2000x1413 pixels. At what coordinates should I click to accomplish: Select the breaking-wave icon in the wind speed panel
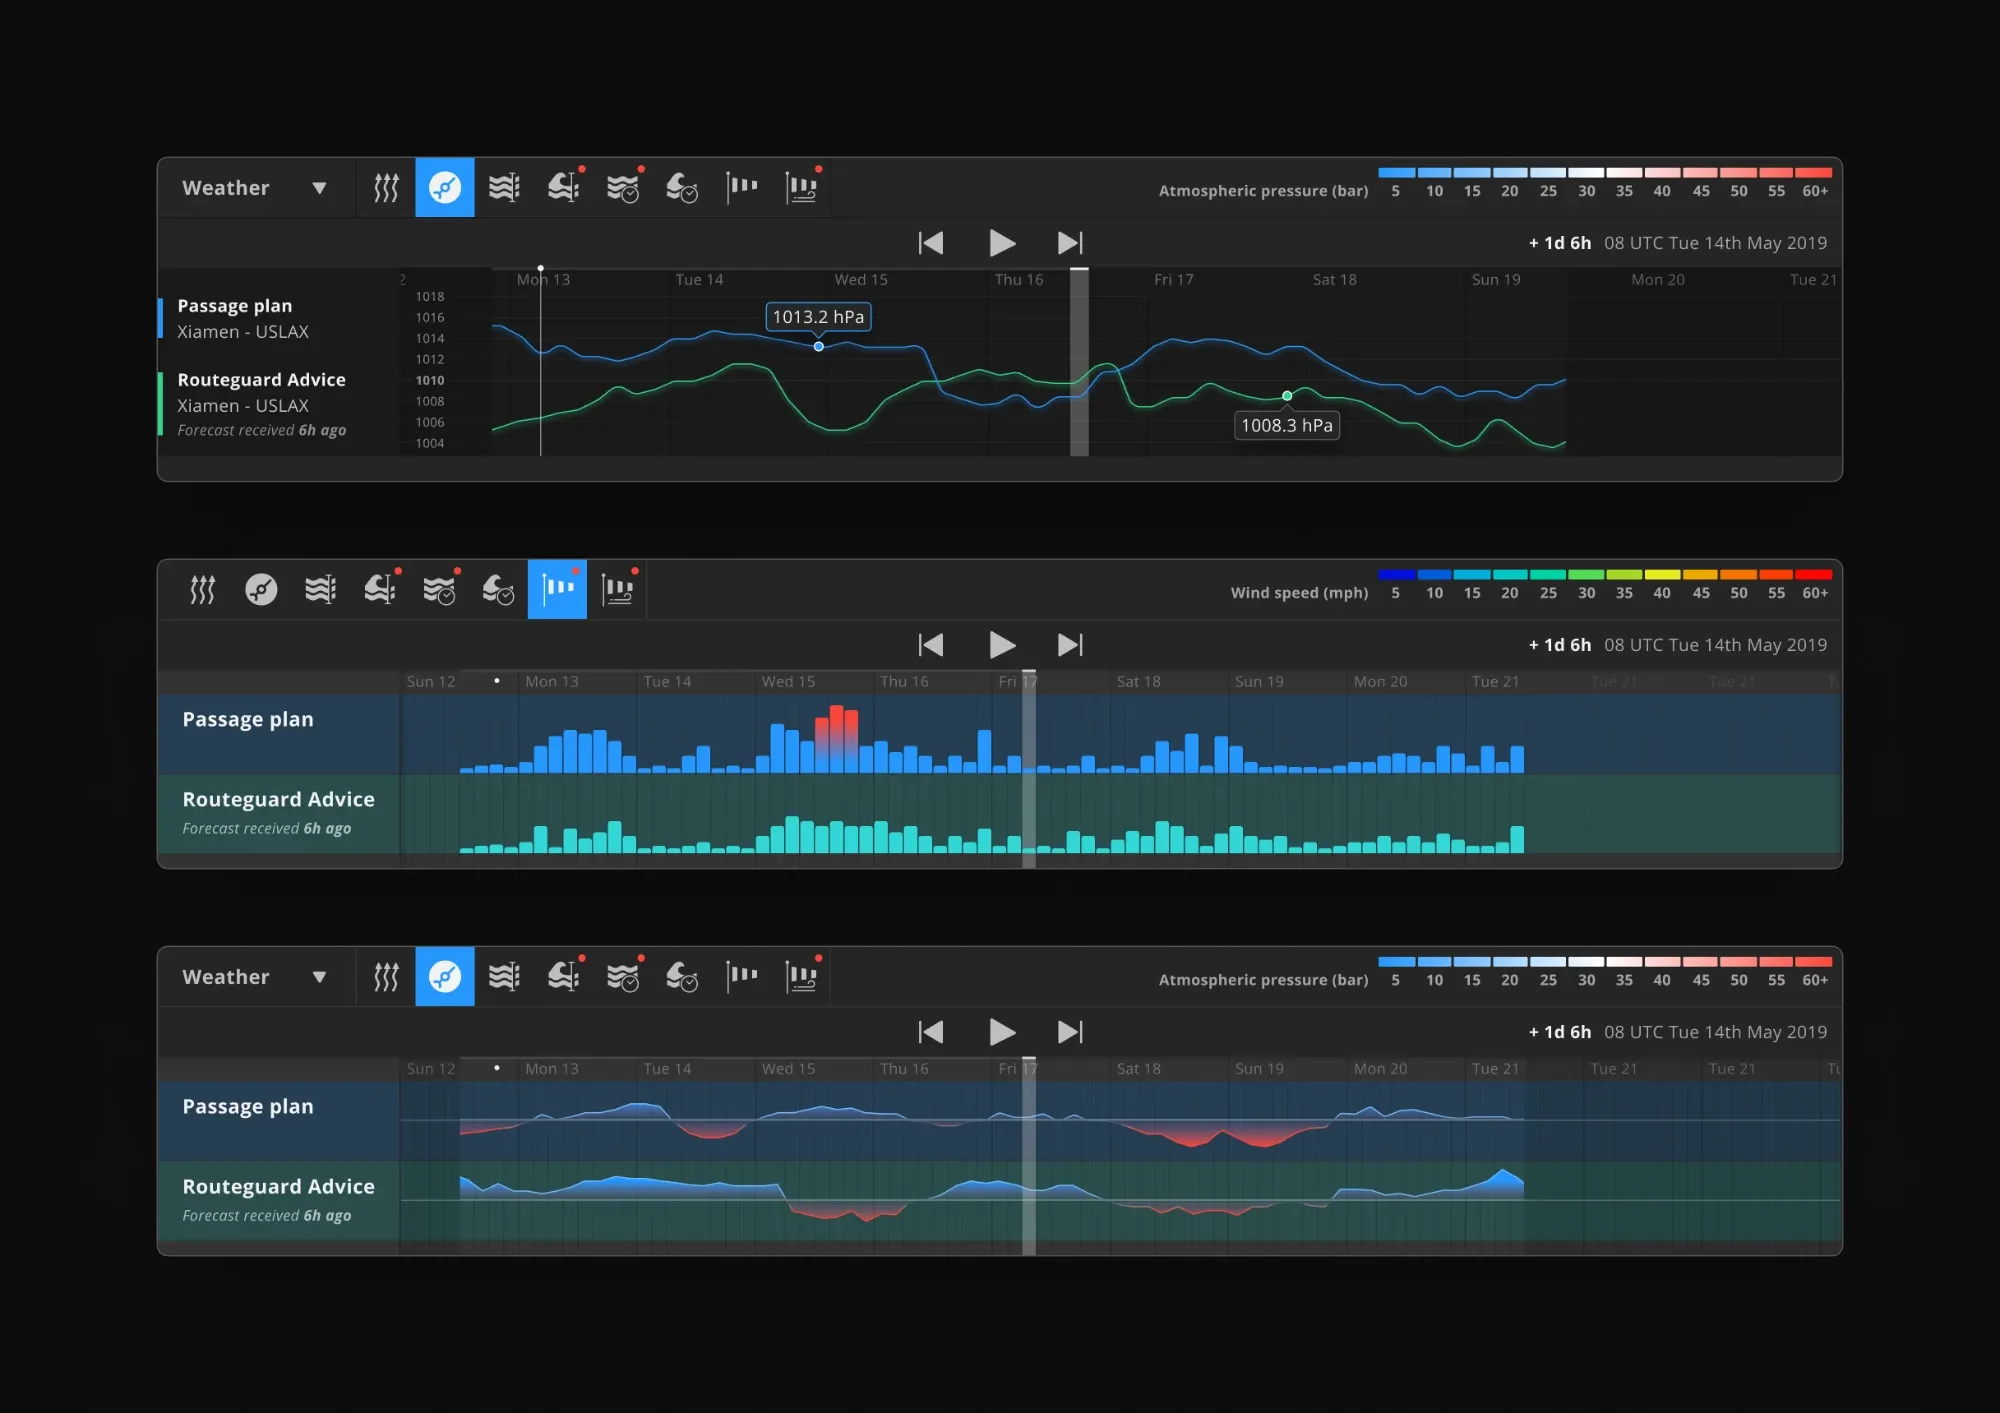pos(380,590)
